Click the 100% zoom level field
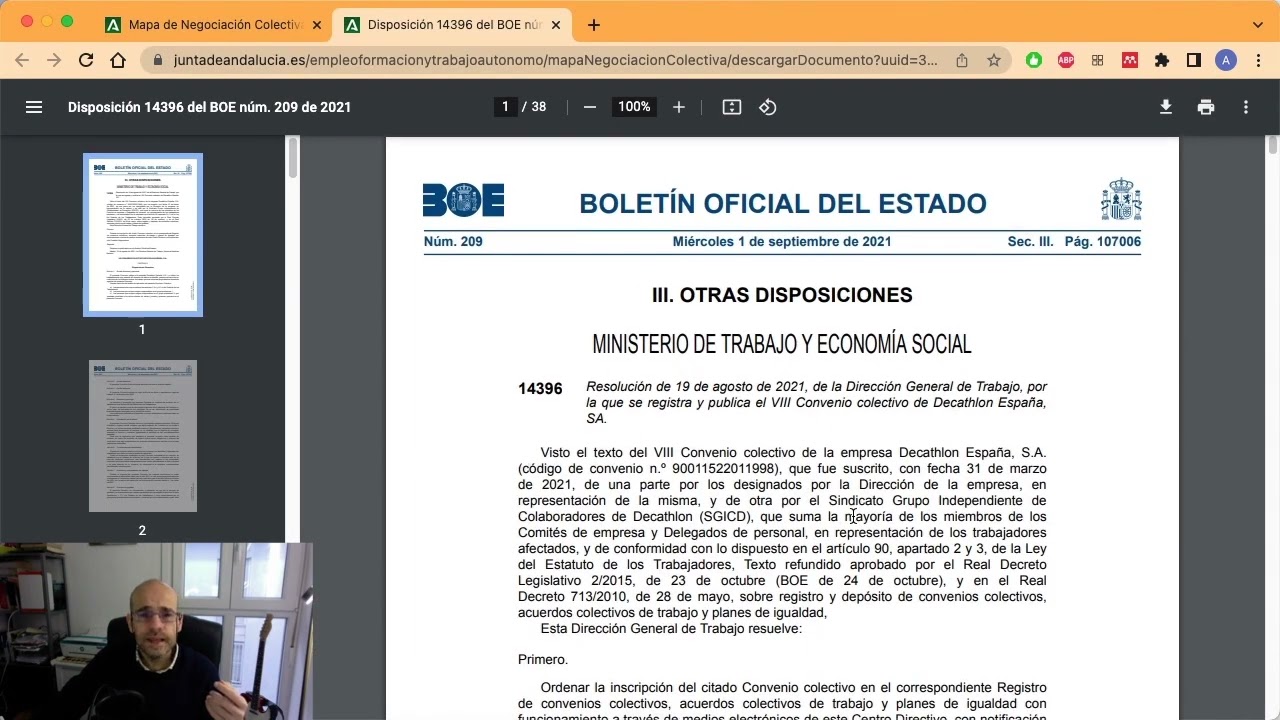The image size is (1280, 720). (x=634, y=107)
